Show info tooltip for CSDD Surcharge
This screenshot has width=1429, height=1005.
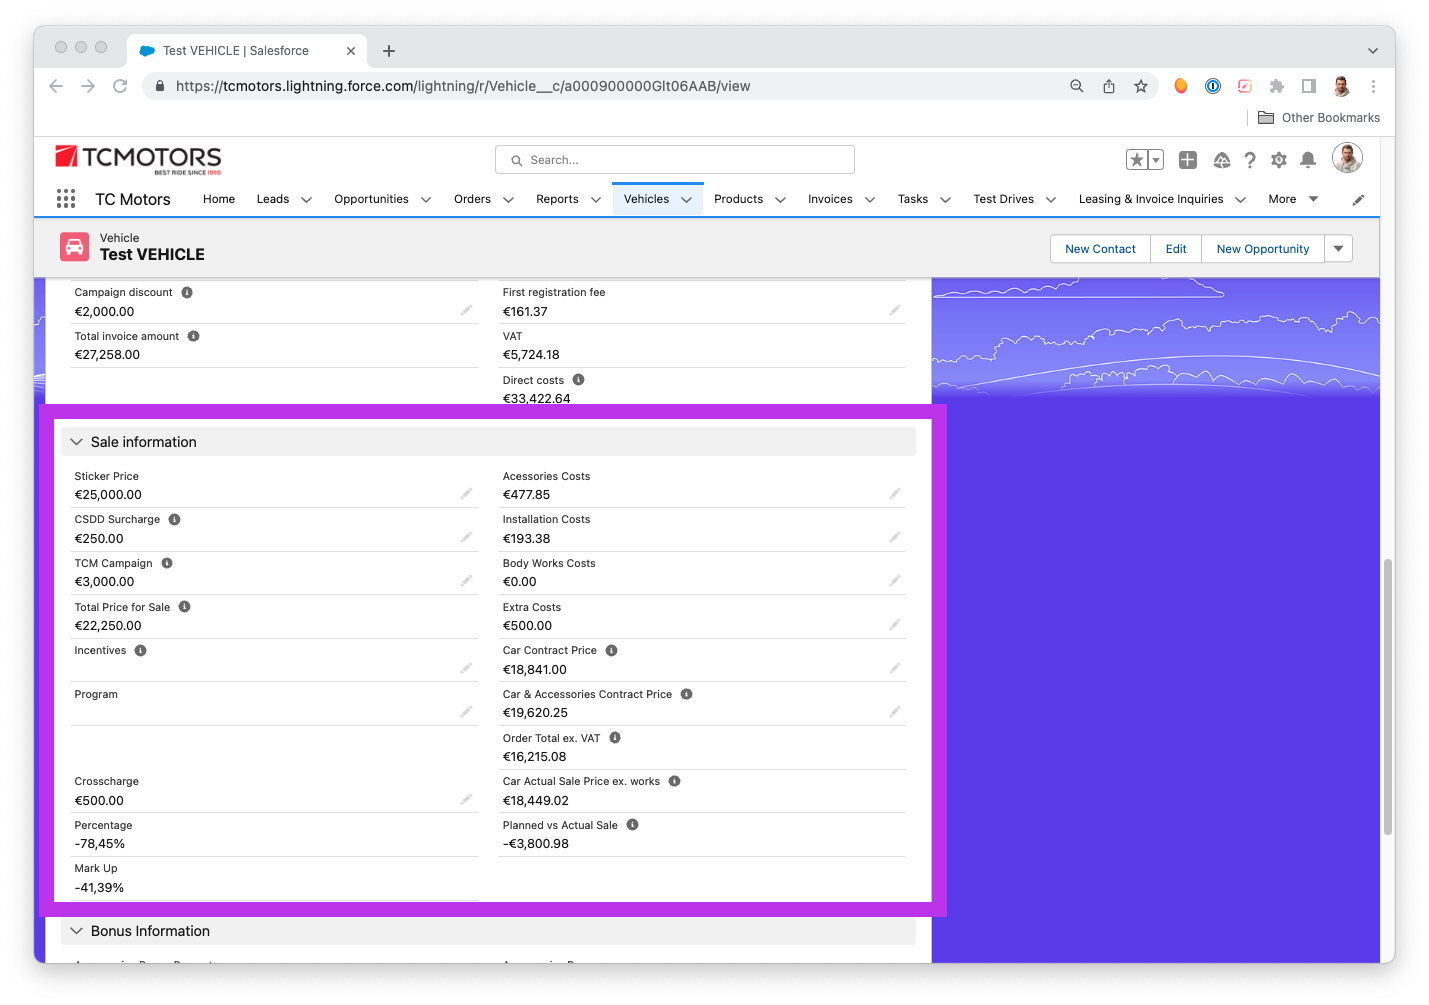pos(174,519)
